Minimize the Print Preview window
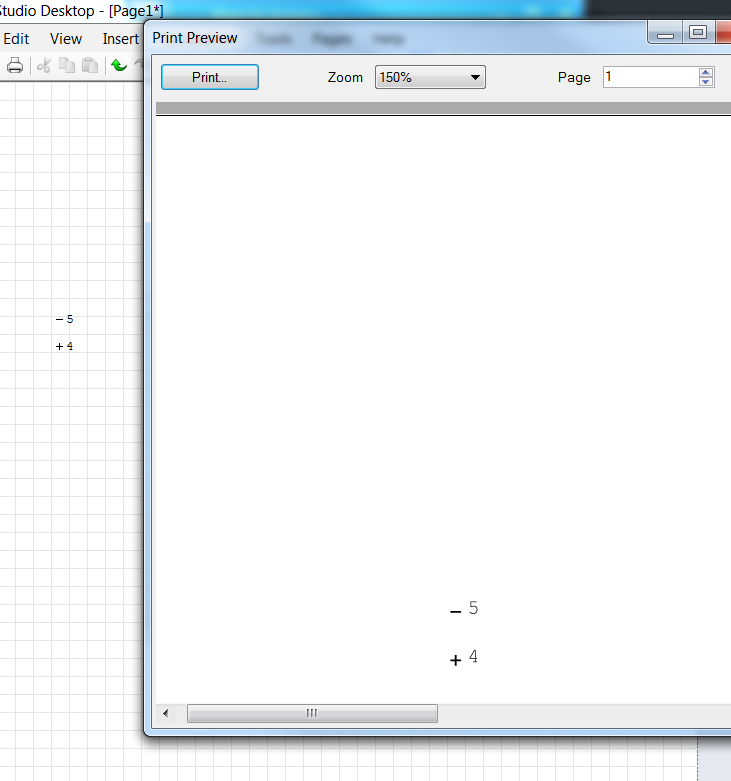This screenshot has height=781, width=731. click(x=665, y=33)
